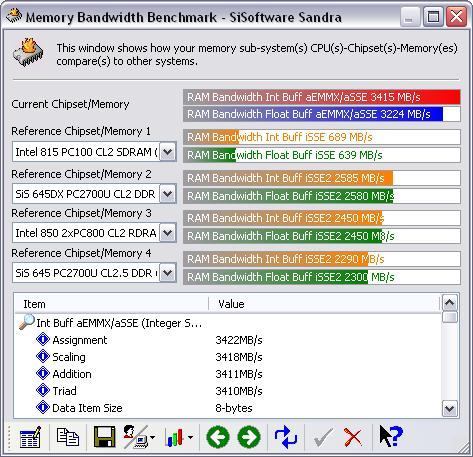Click the Float Buff iSSE2 2450 MB/s bar

pos(322,236)
